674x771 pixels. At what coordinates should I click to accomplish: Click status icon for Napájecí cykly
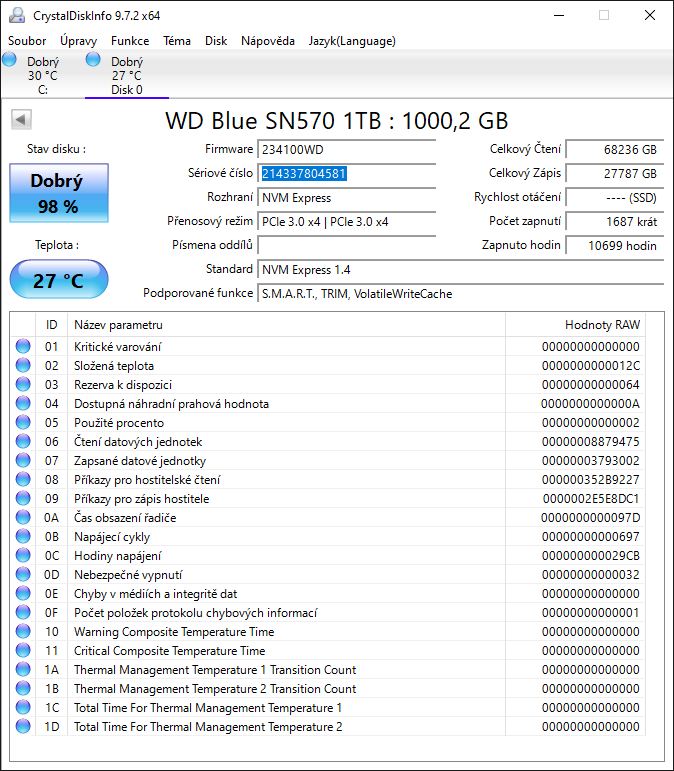pos(23,536)
